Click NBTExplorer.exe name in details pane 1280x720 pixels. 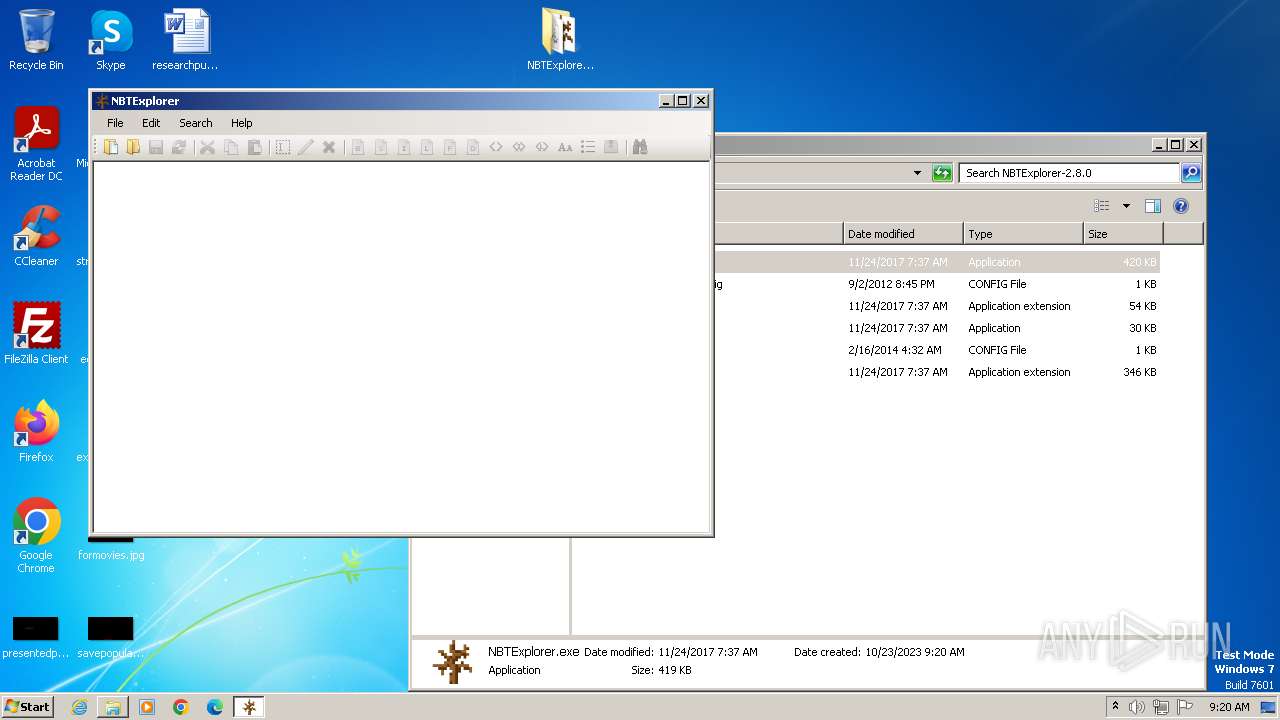coord(533,652)
